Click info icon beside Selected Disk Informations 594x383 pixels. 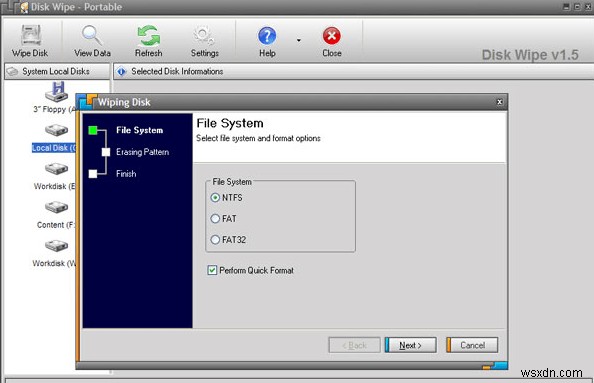pyautogui.click(x=121, y=71)
